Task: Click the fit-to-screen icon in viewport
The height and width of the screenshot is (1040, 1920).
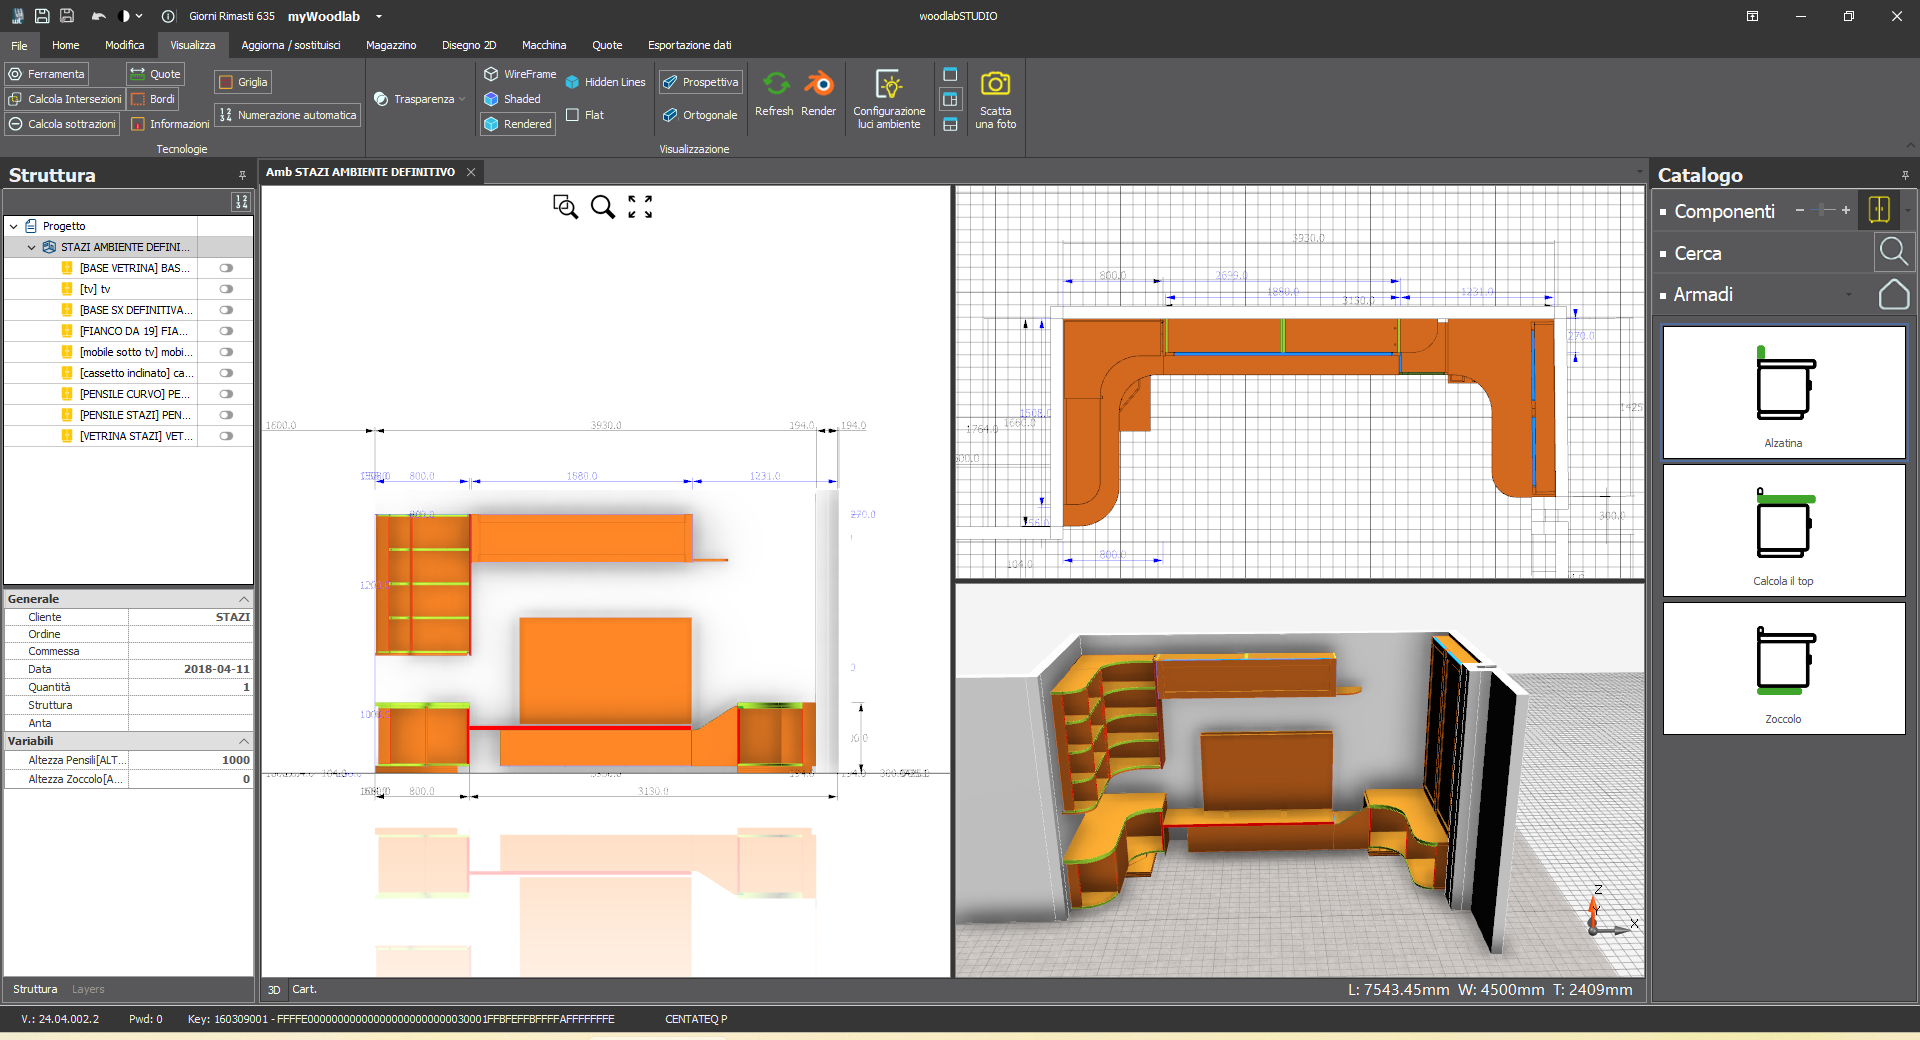Action: 640,207
